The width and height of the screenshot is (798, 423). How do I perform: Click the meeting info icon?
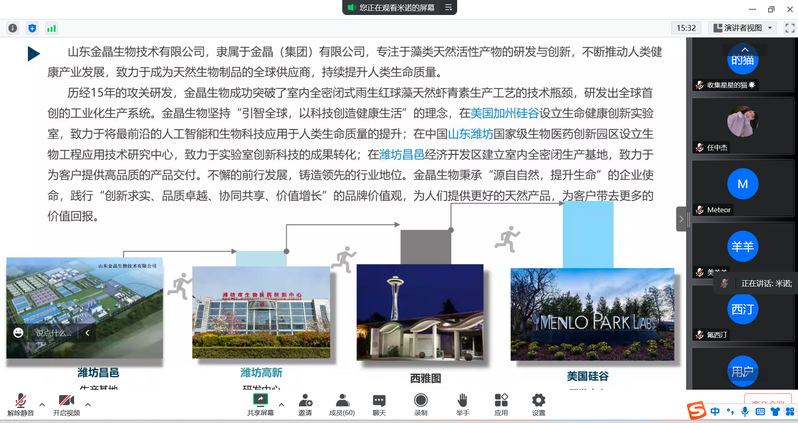tap(13, 29)
